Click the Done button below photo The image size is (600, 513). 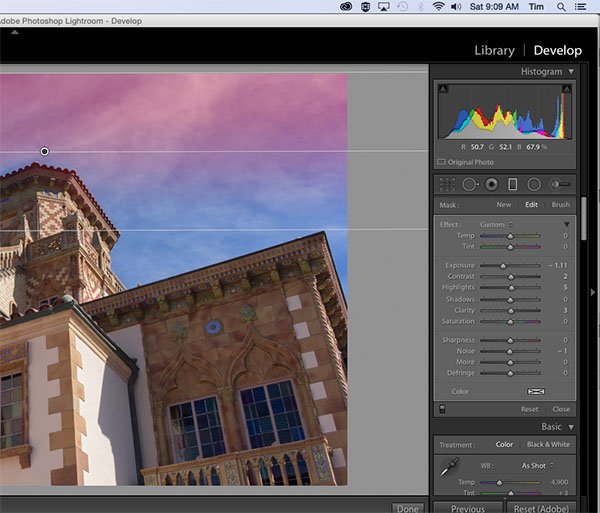406,508
